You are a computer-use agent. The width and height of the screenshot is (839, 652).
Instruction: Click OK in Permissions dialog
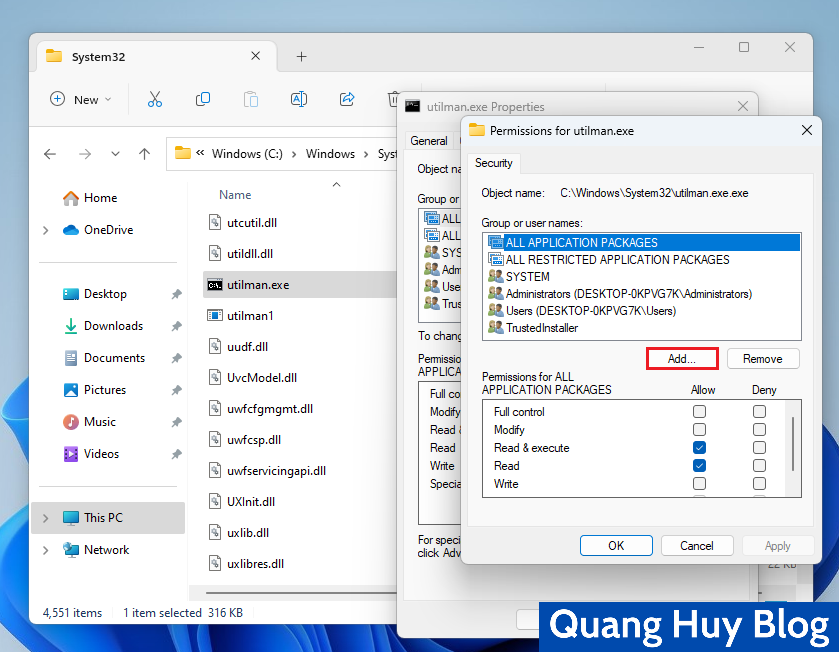(616, 546)
